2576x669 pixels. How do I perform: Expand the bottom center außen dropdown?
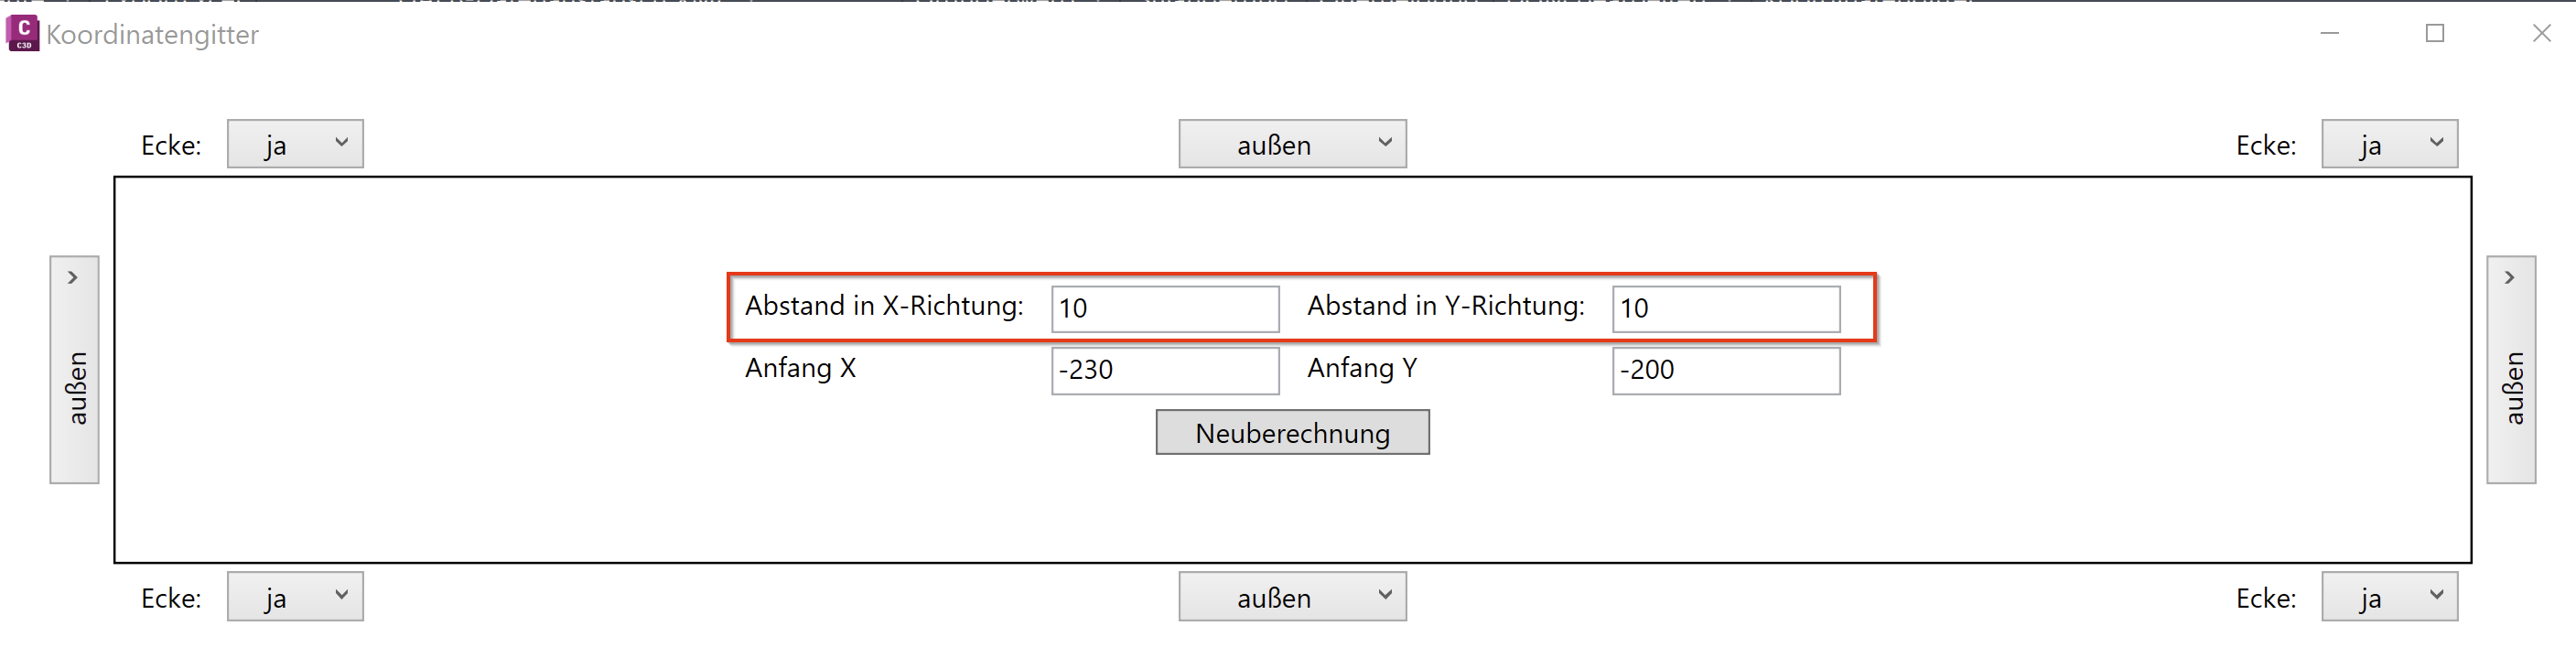pos(1291,597)
